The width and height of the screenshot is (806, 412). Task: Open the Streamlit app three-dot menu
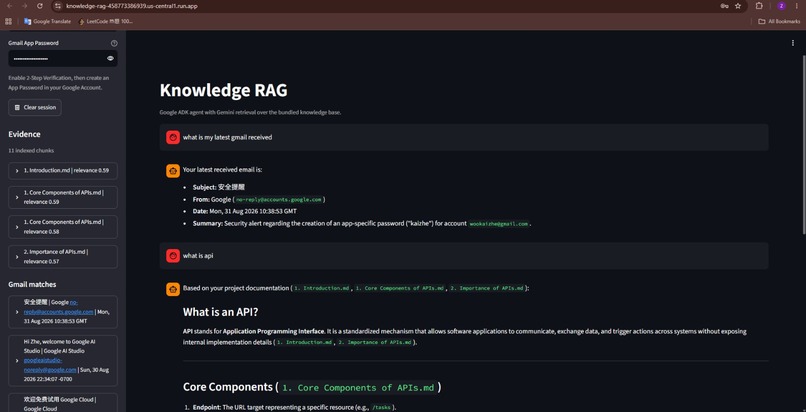click(x=793, y=43)
